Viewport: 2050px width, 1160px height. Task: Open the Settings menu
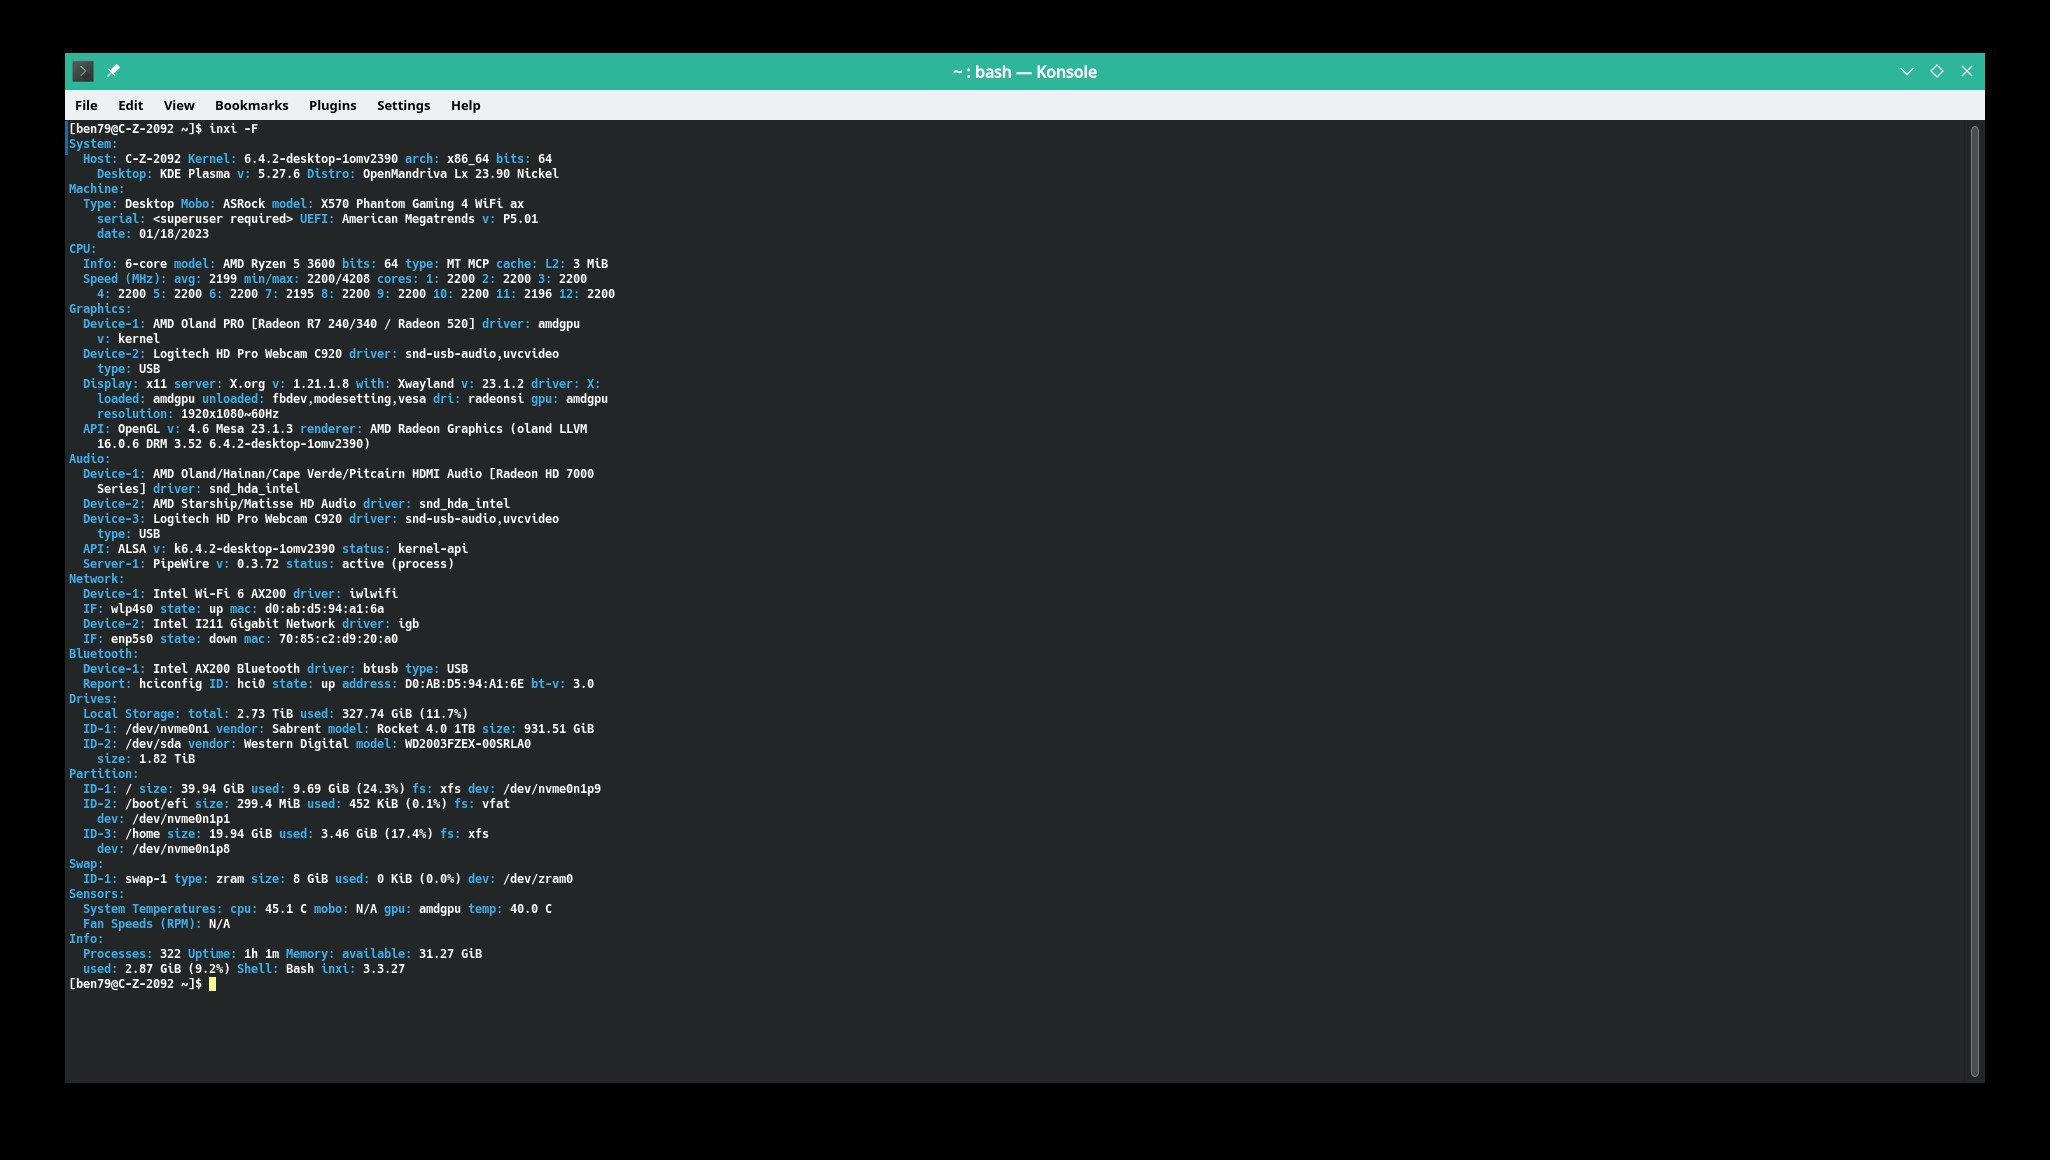[x=403, y=105]
